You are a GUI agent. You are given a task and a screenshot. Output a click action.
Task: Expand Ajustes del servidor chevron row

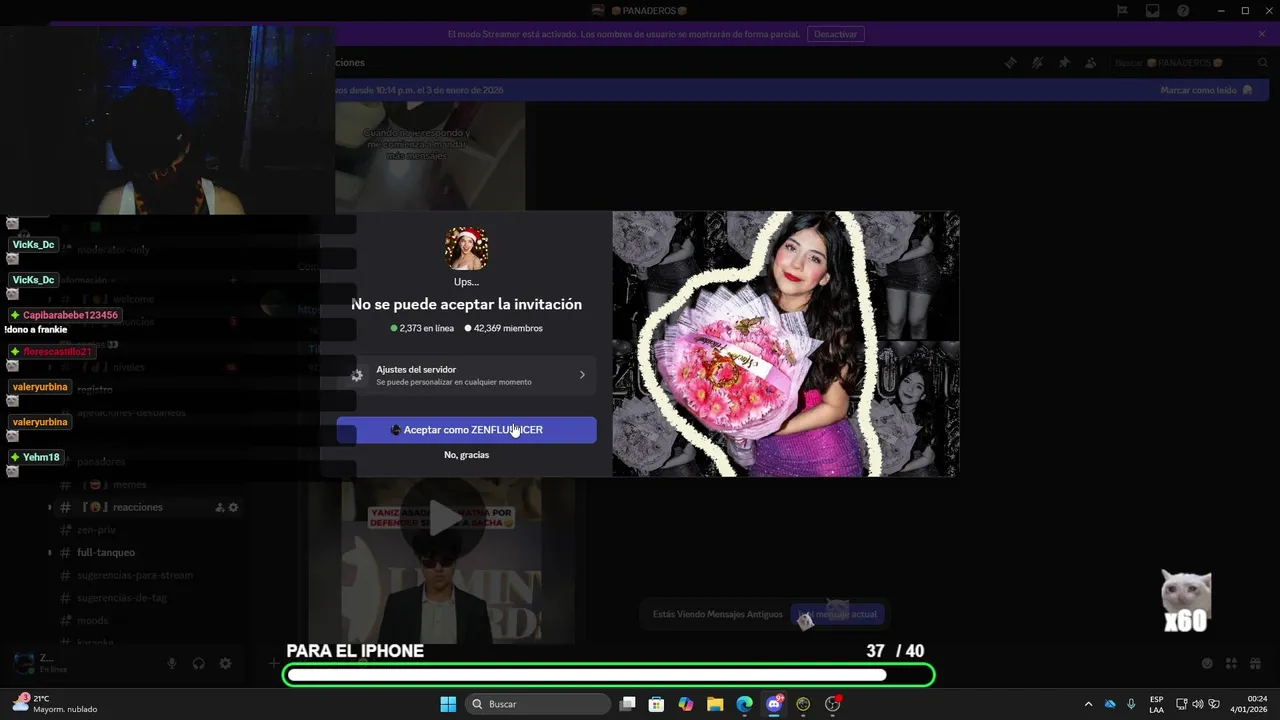click(466, 375)
